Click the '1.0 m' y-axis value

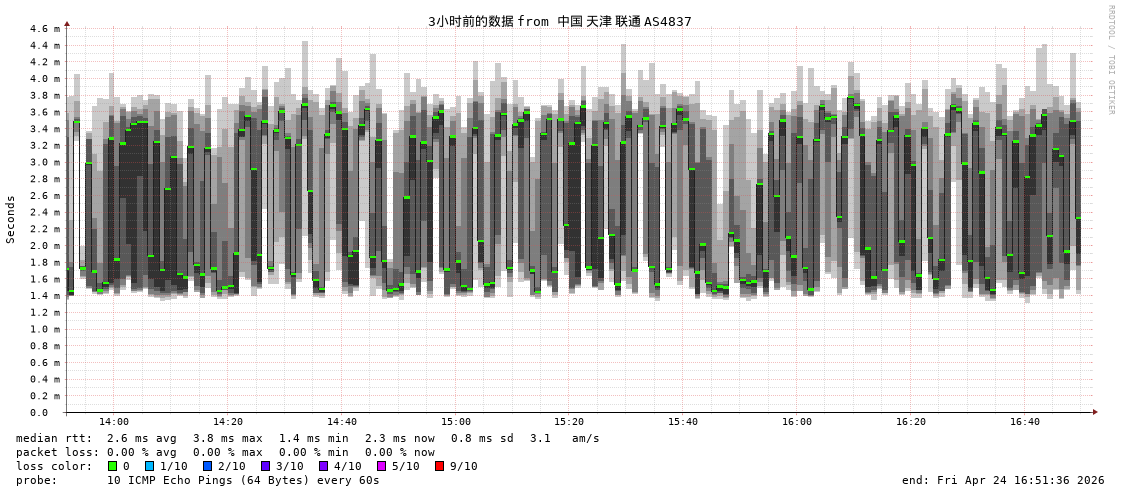[x=45, y=330]
